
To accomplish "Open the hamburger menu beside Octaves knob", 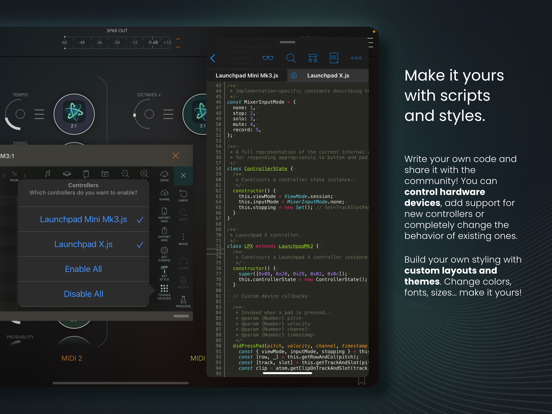I will point(168,114).
